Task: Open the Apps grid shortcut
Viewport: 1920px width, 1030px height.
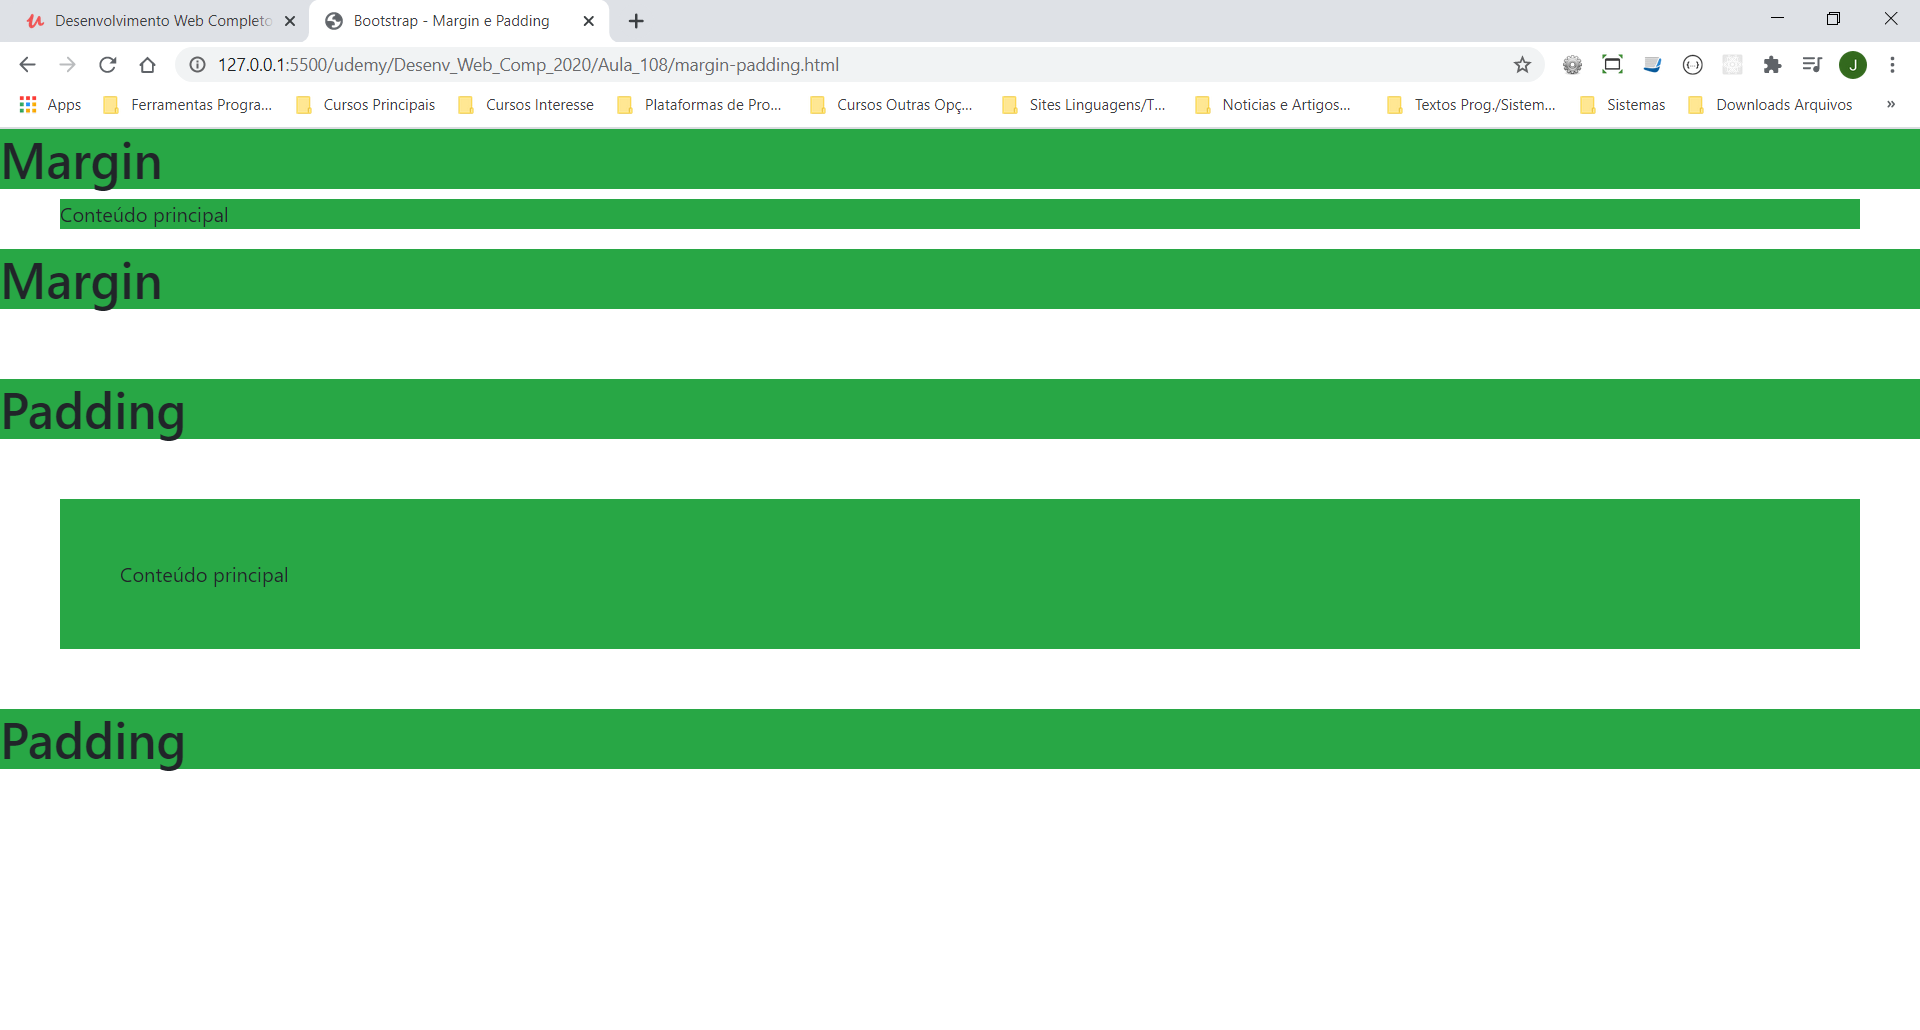Action: click(50, 105)
